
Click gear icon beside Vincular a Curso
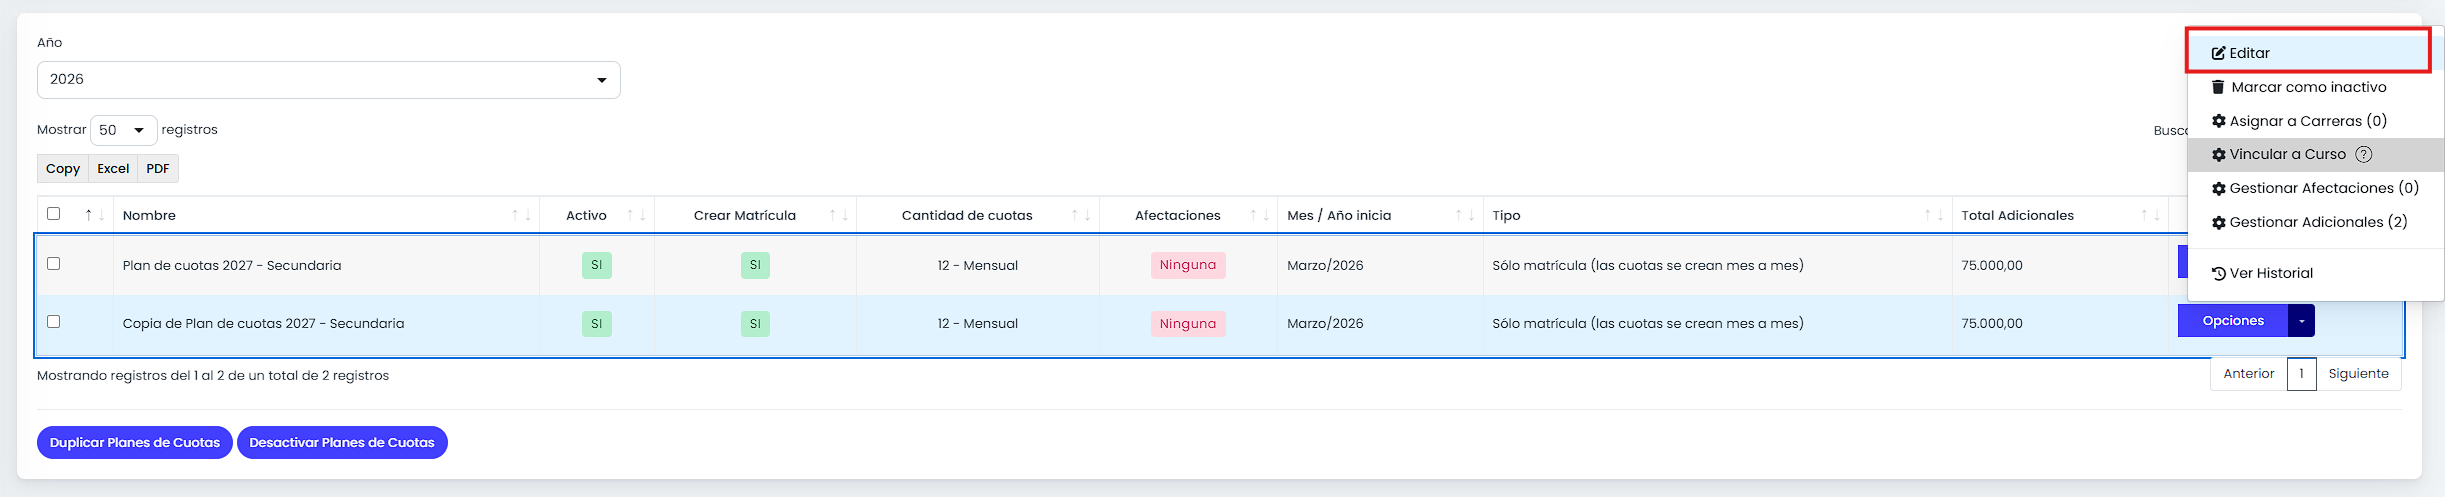2218,154
